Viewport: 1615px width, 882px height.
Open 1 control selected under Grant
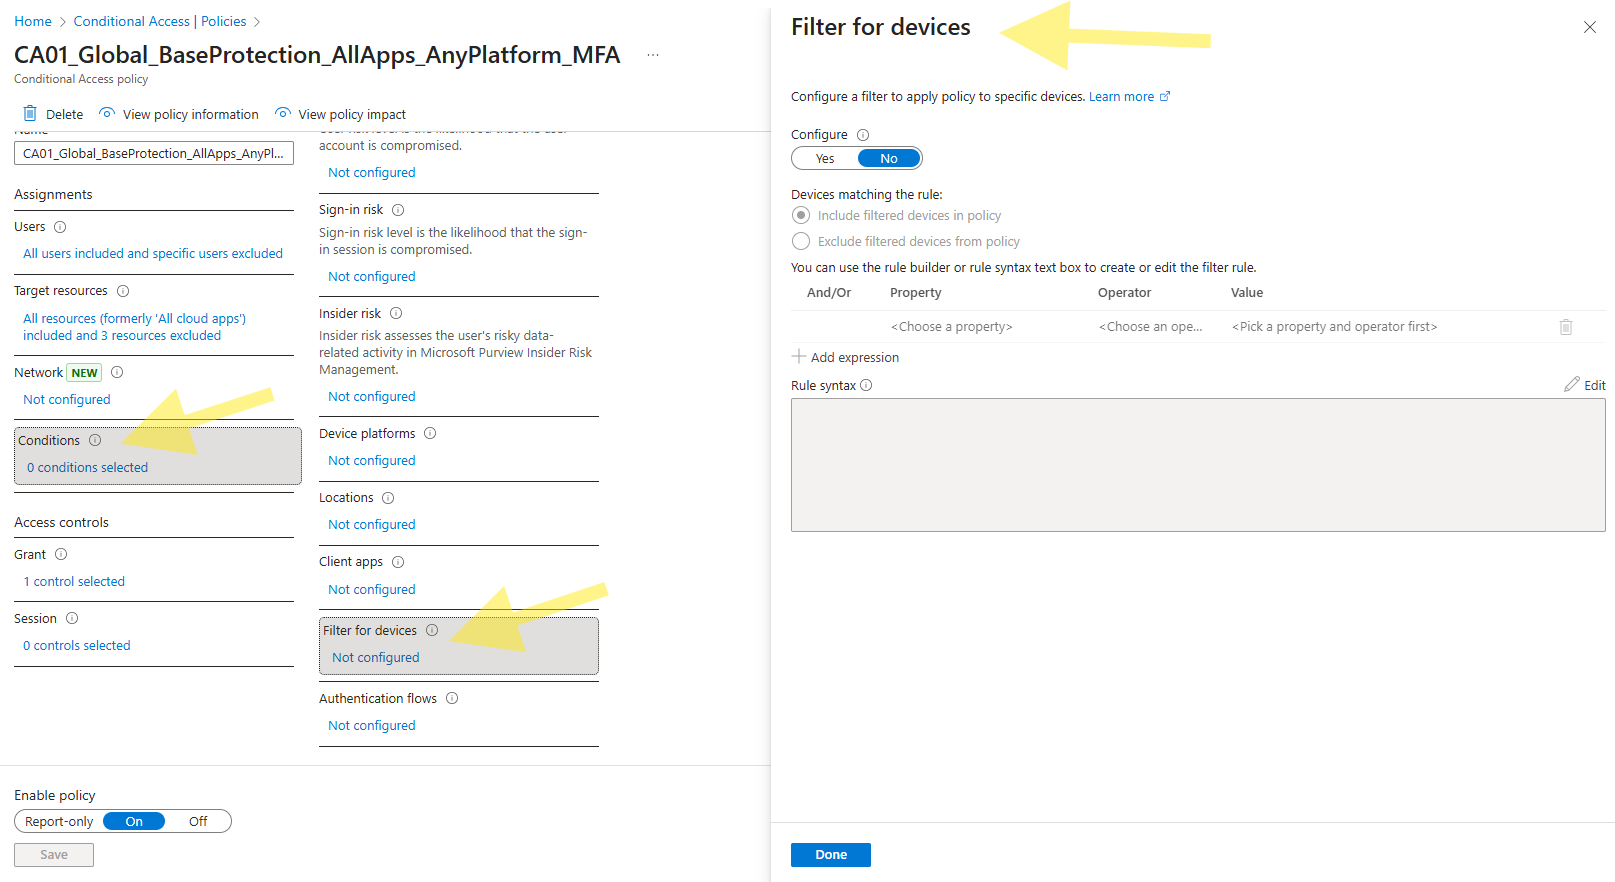point(74,582)
